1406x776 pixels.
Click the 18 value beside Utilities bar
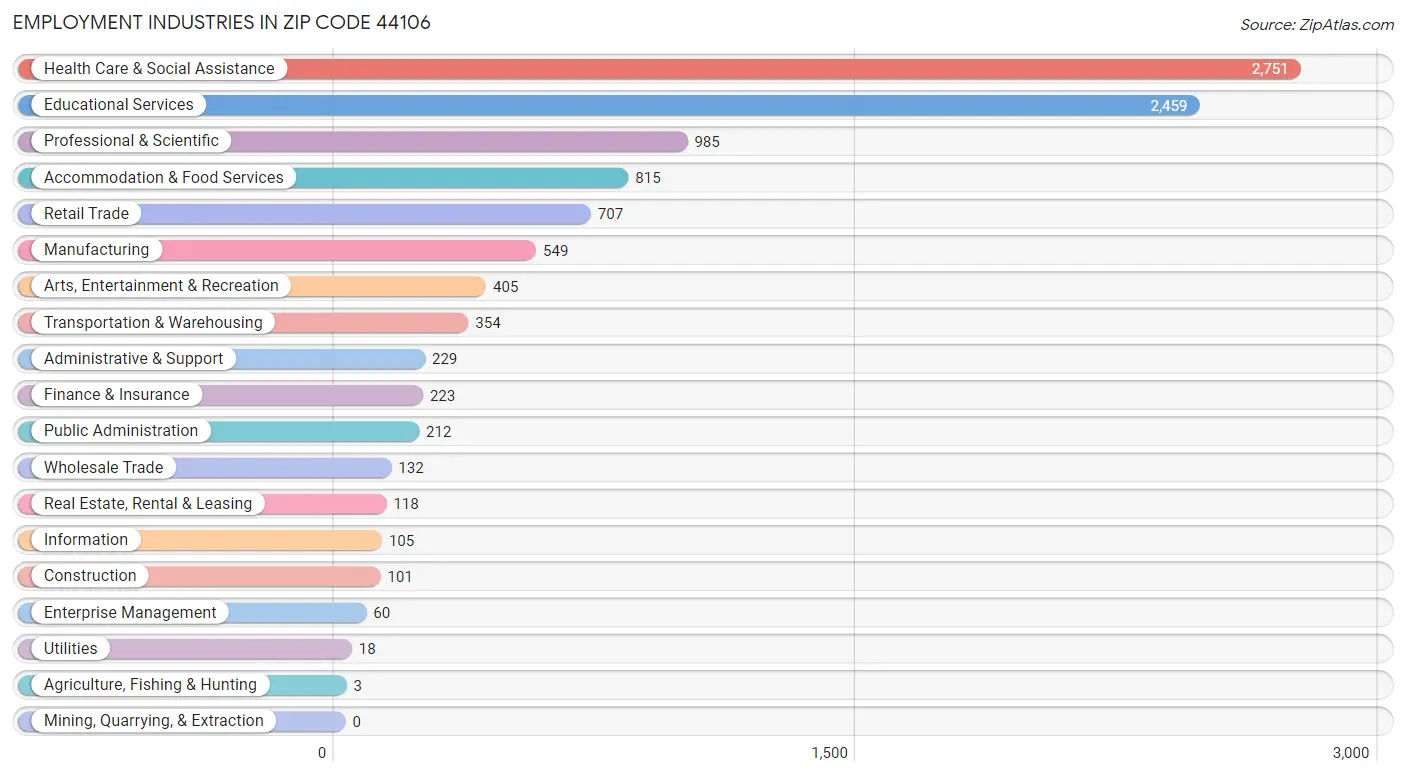point(367,649)
